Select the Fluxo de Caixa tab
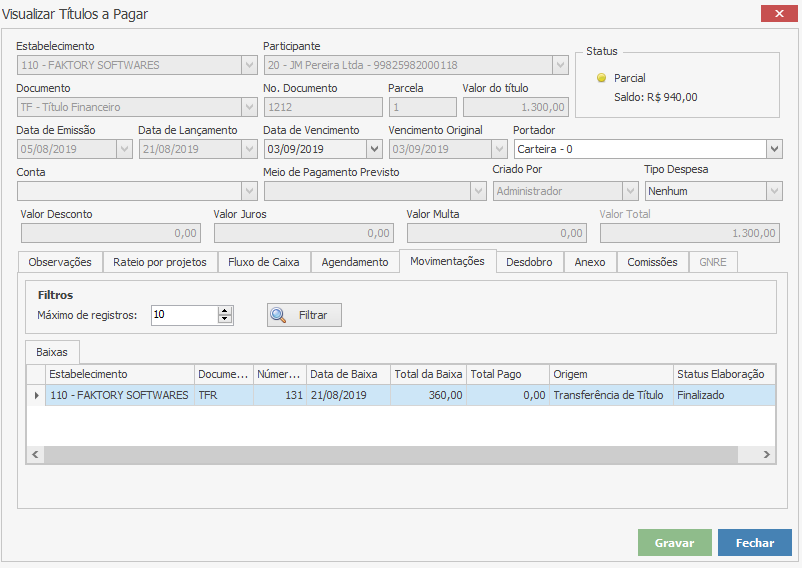Viewport: 802px width, 568px height. point(264,262)
